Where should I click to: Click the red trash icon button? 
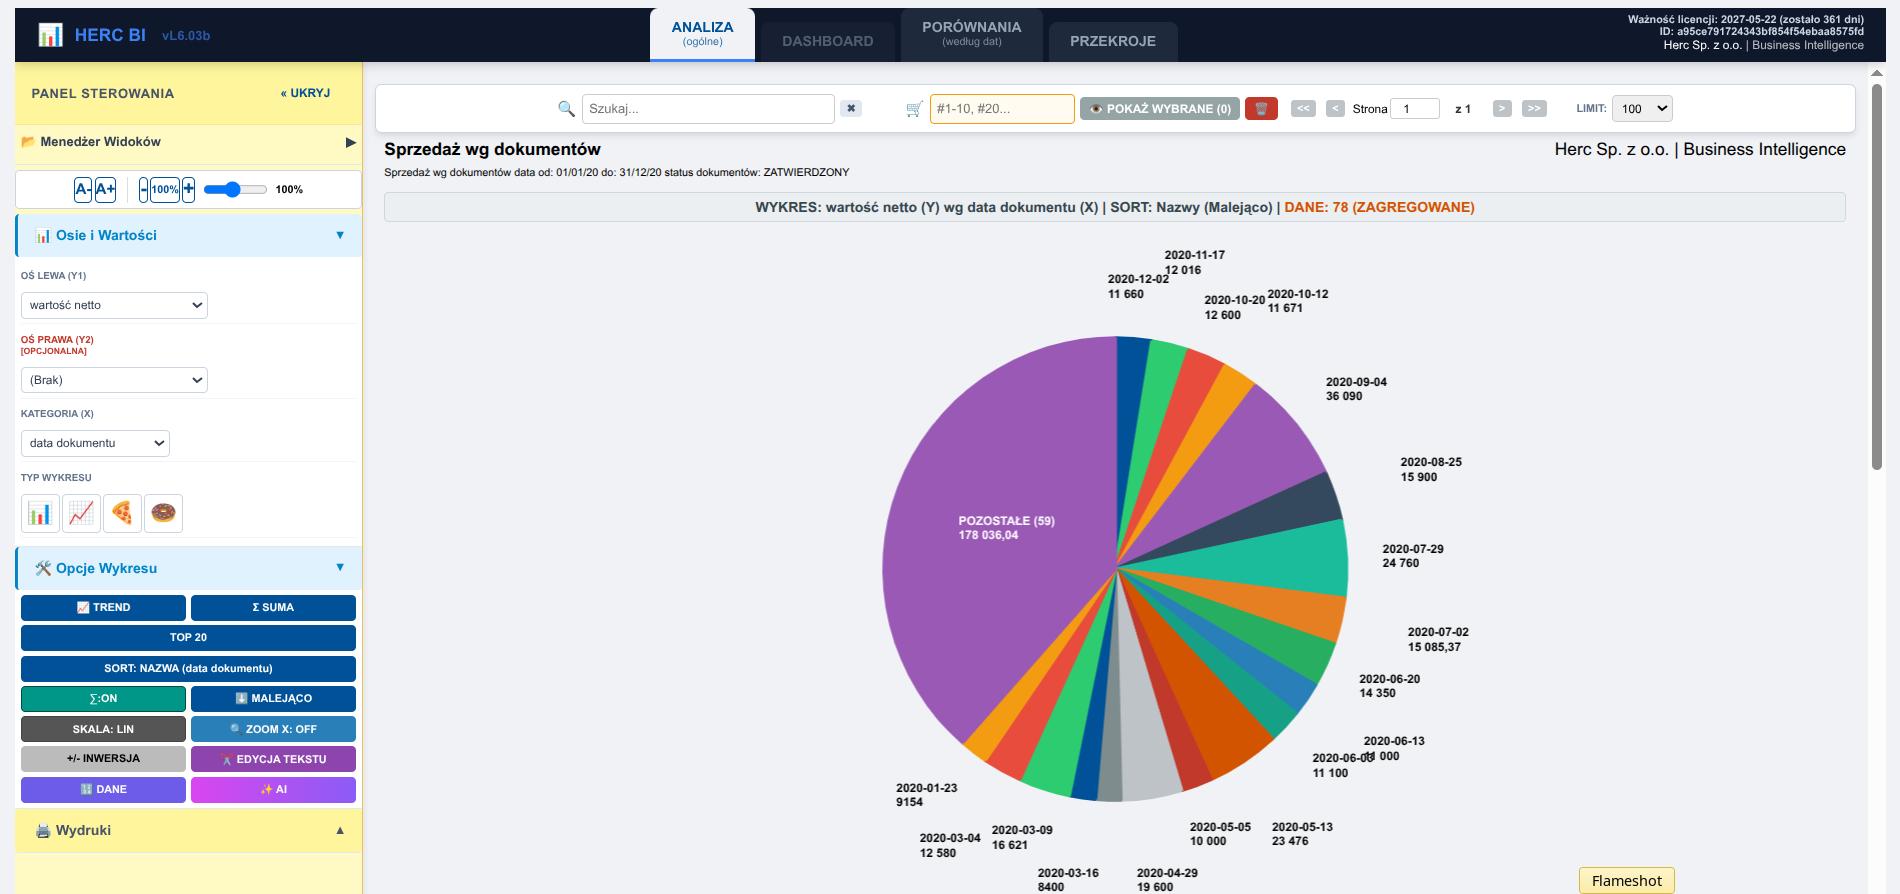click(x=1261, y=109)
